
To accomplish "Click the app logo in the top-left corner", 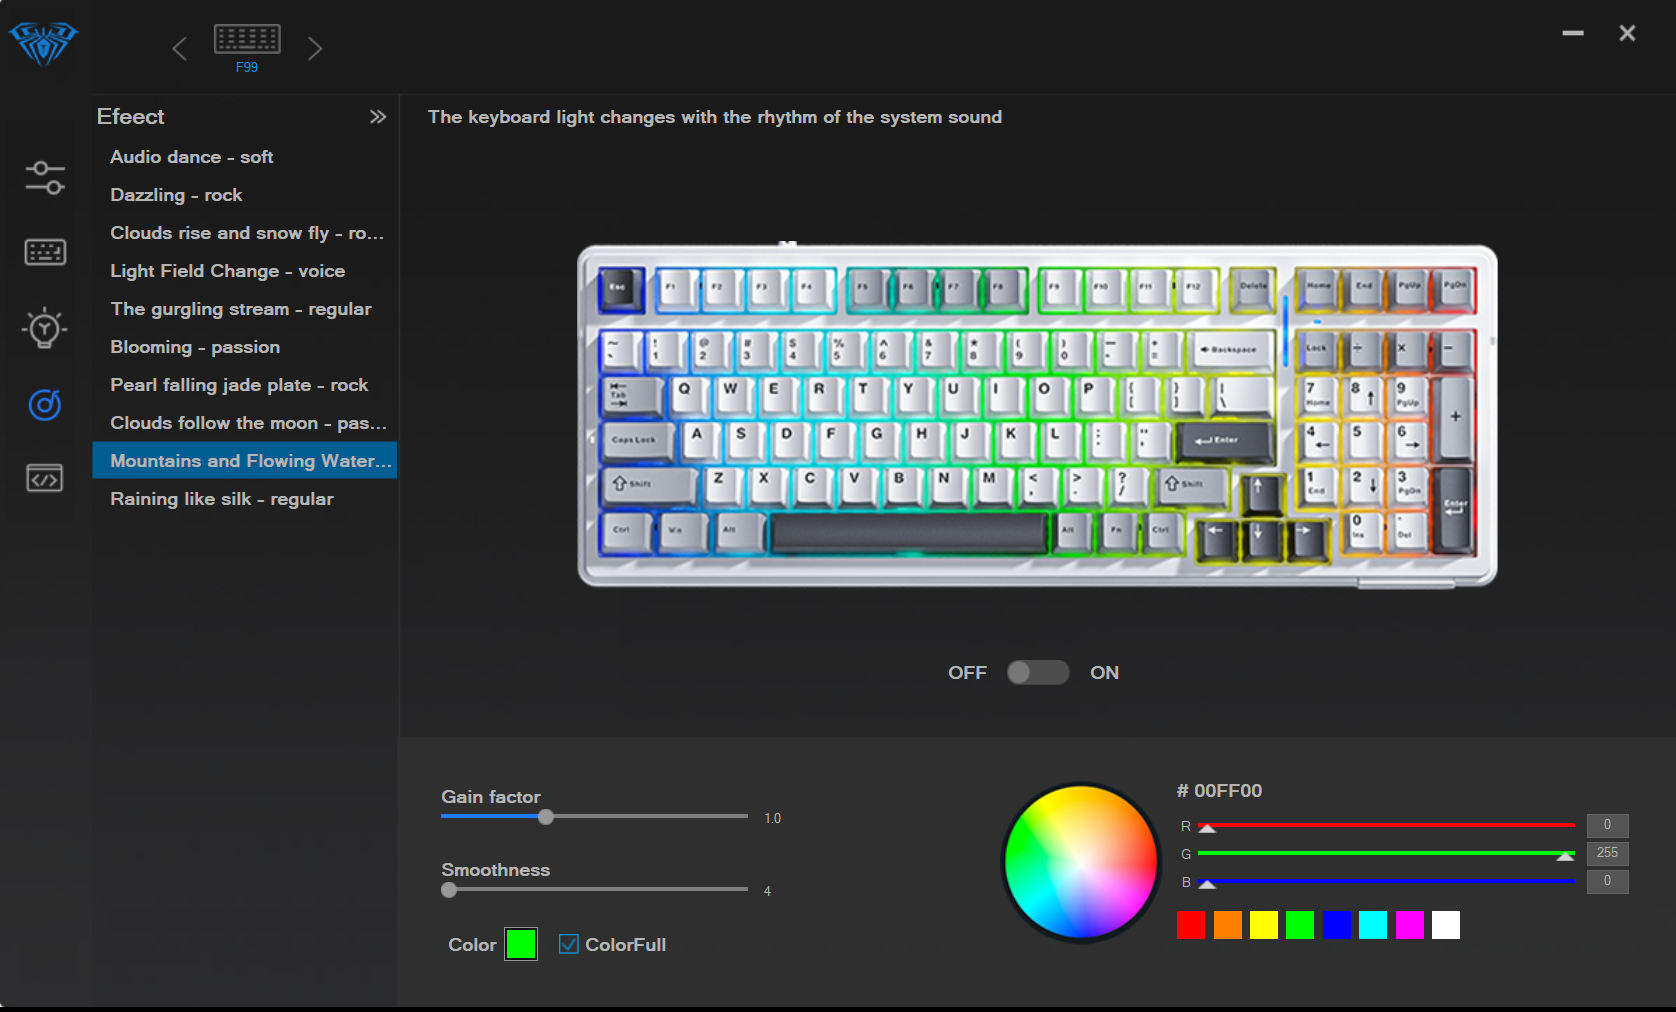I will (41, 43).
